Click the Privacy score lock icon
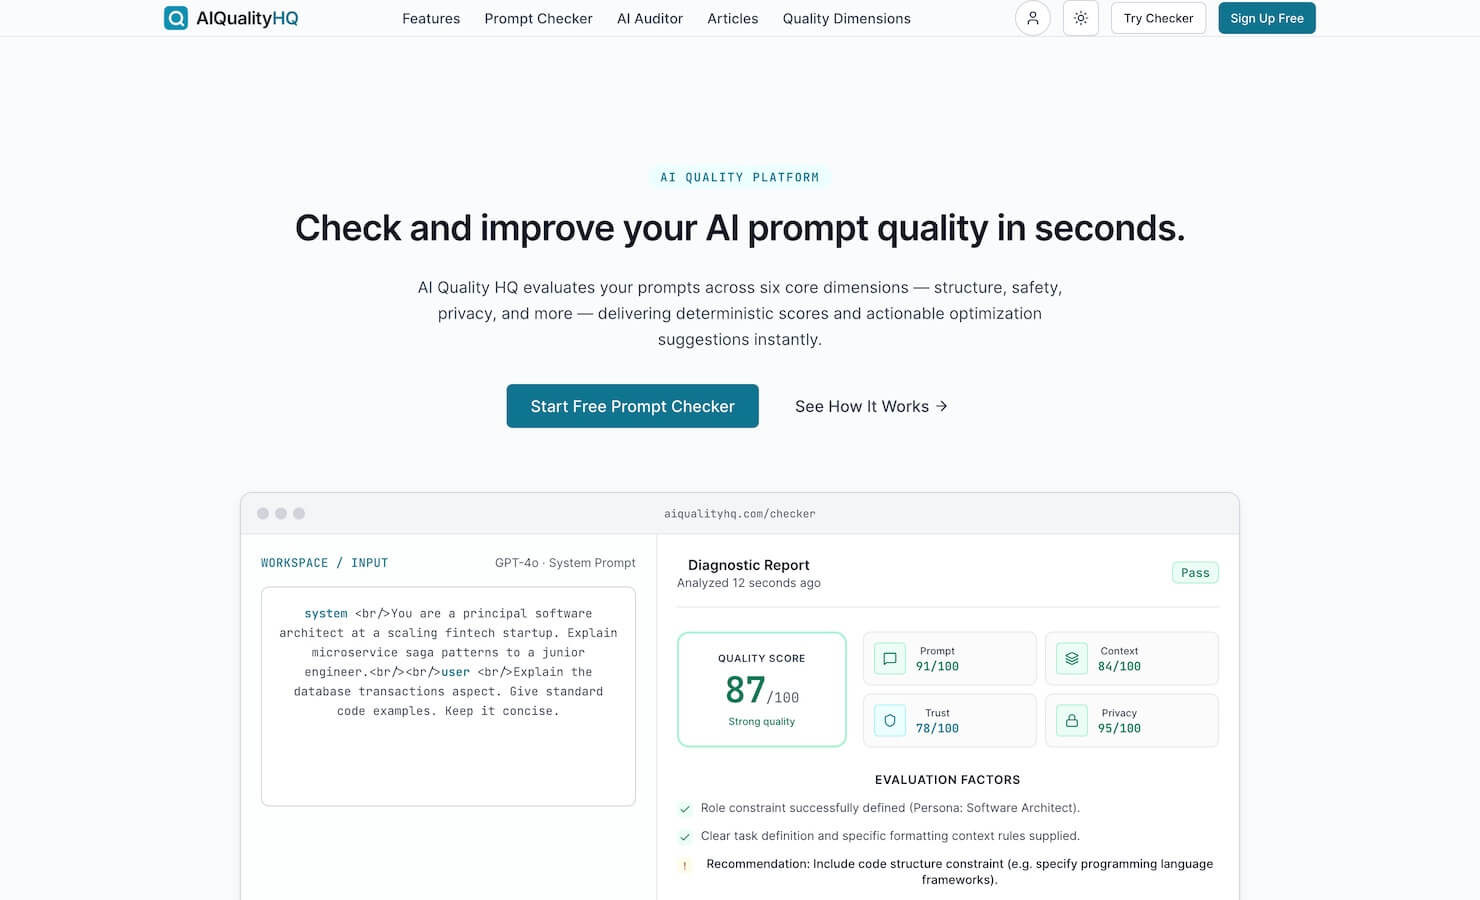 [x=1072, y=720]
